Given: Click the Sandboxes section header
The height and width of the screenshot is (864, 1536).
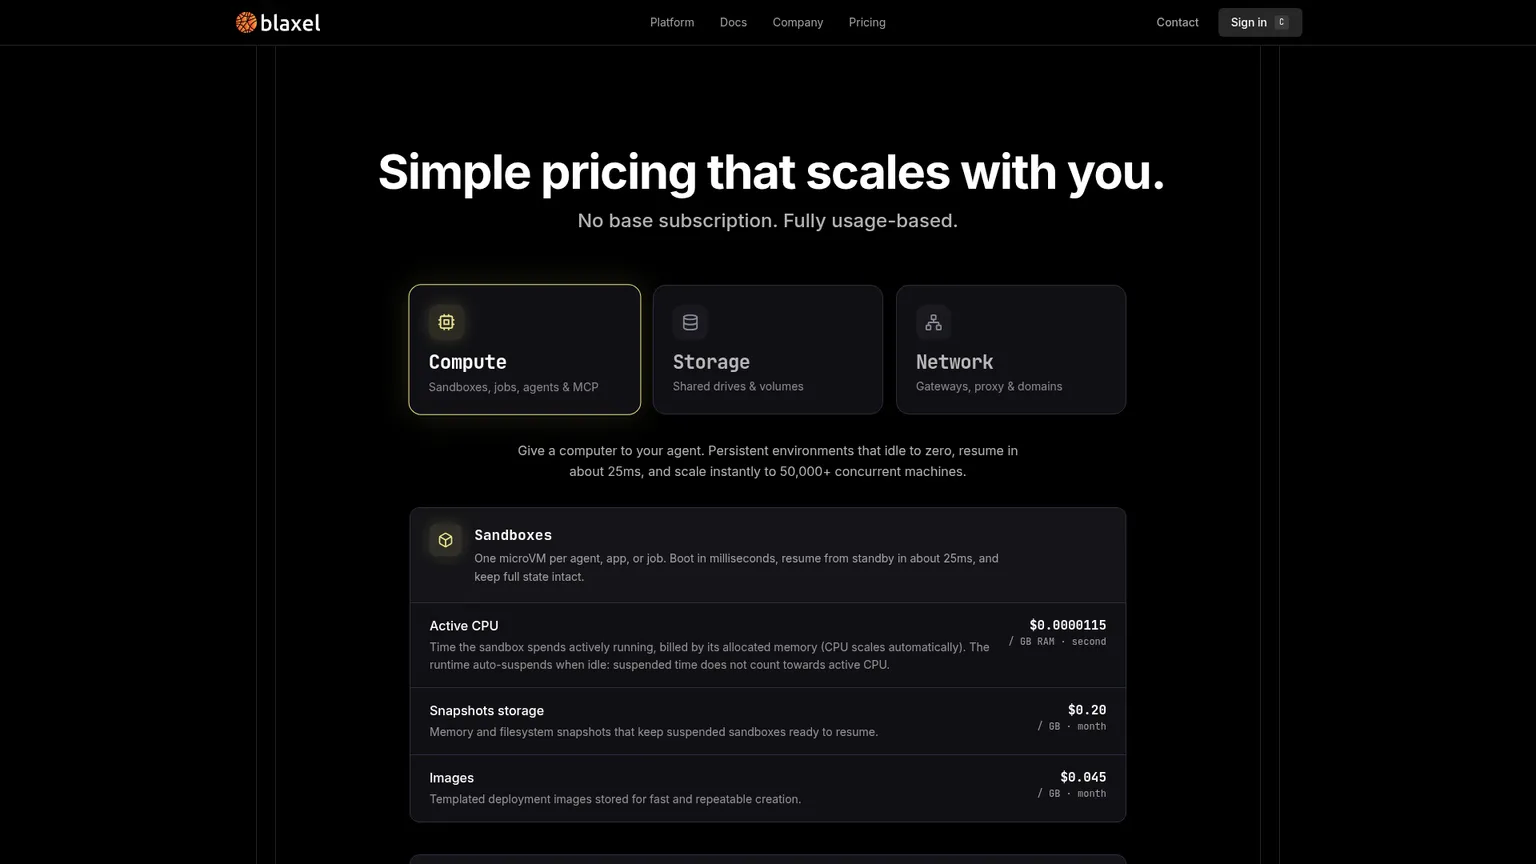Looking at the screenshot, I should point(768,555).
